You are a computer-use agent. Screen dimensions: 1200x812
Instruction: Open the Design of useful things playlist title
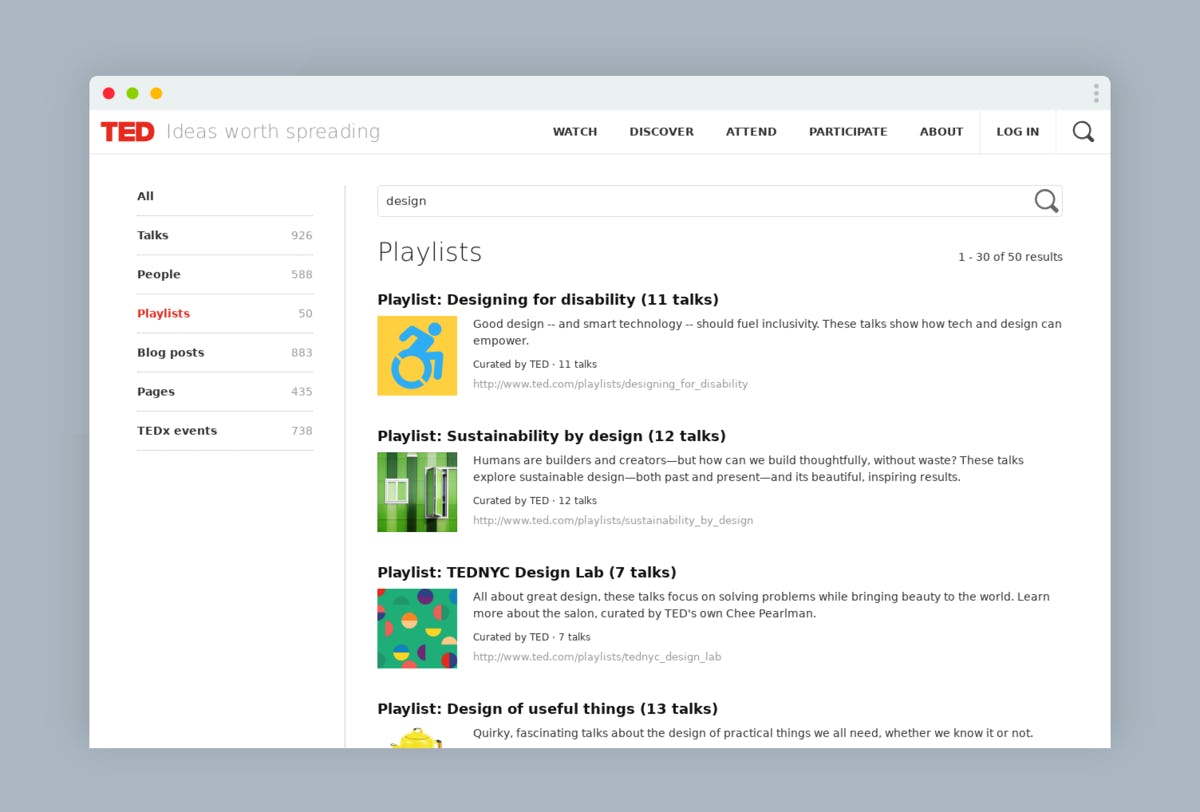pos(548,709)
